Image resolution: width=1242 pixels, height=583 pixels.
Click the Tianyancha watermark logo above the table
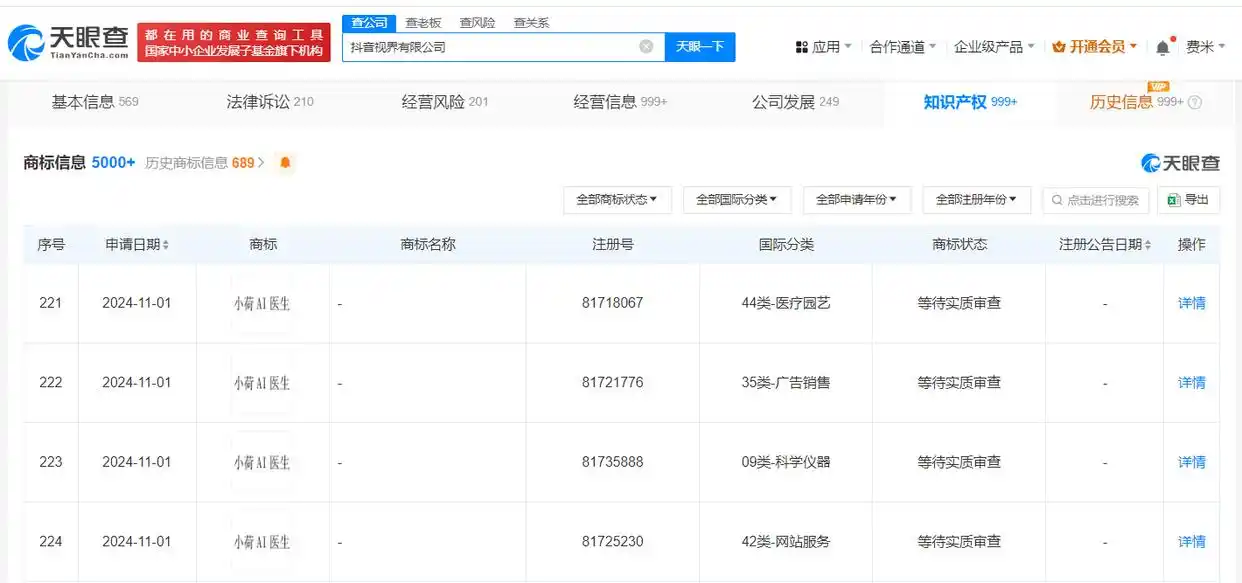(x=1180, y=162)
